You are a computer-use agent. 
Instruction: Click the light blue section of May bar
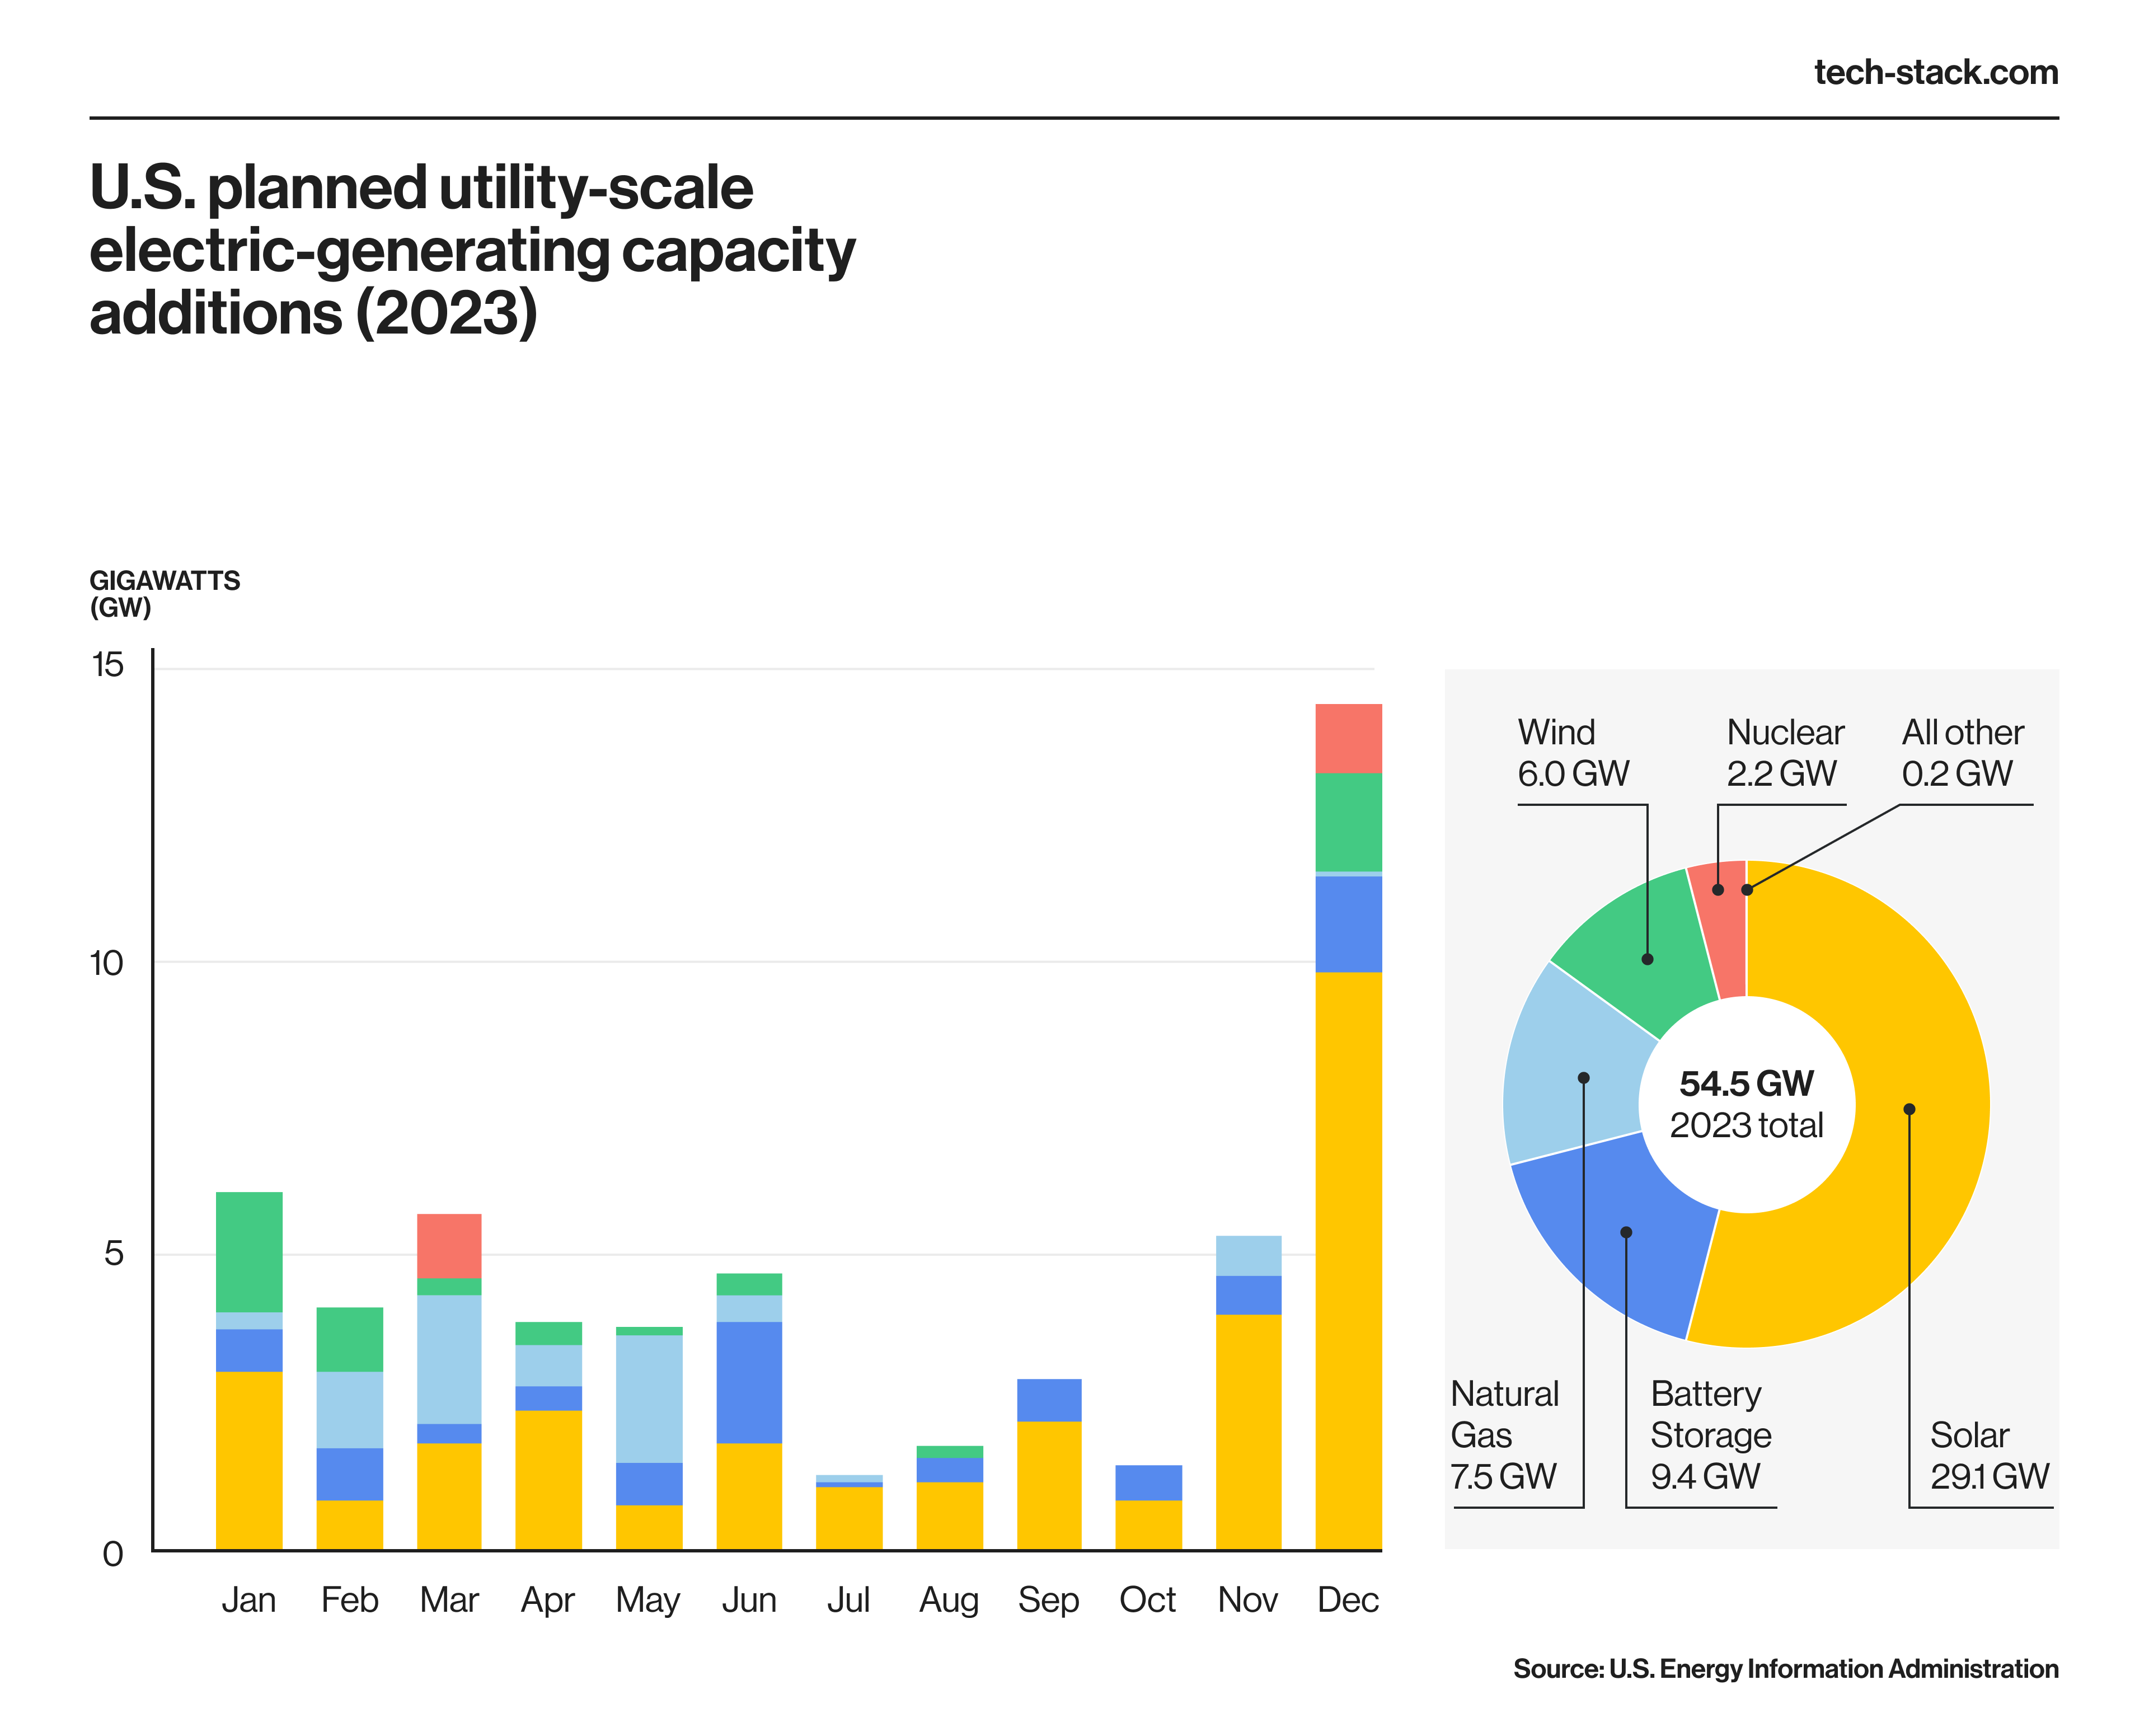coord(649,1398)
